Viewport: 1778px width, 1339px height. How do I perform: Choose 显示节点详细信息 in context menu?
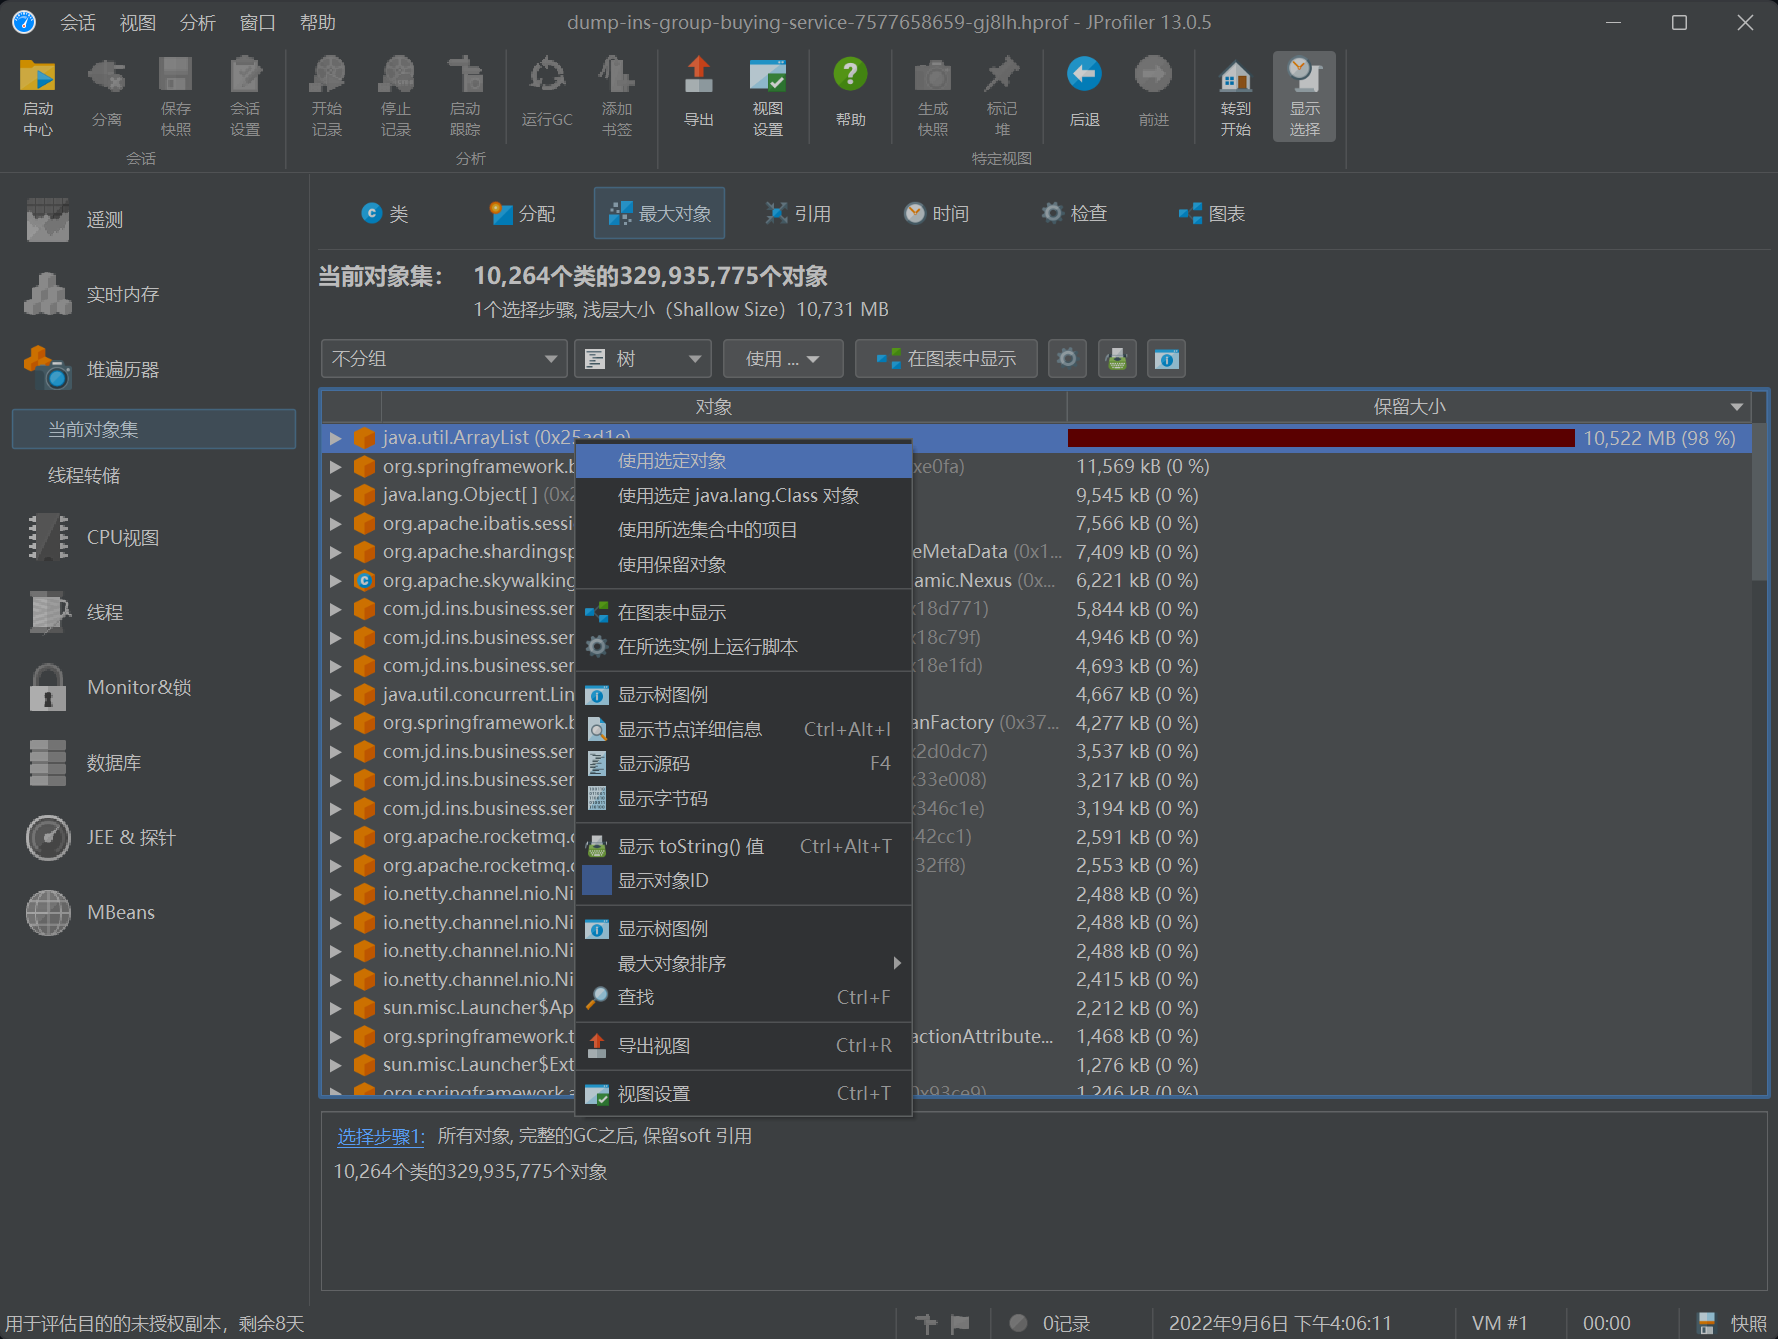point(743,729)
